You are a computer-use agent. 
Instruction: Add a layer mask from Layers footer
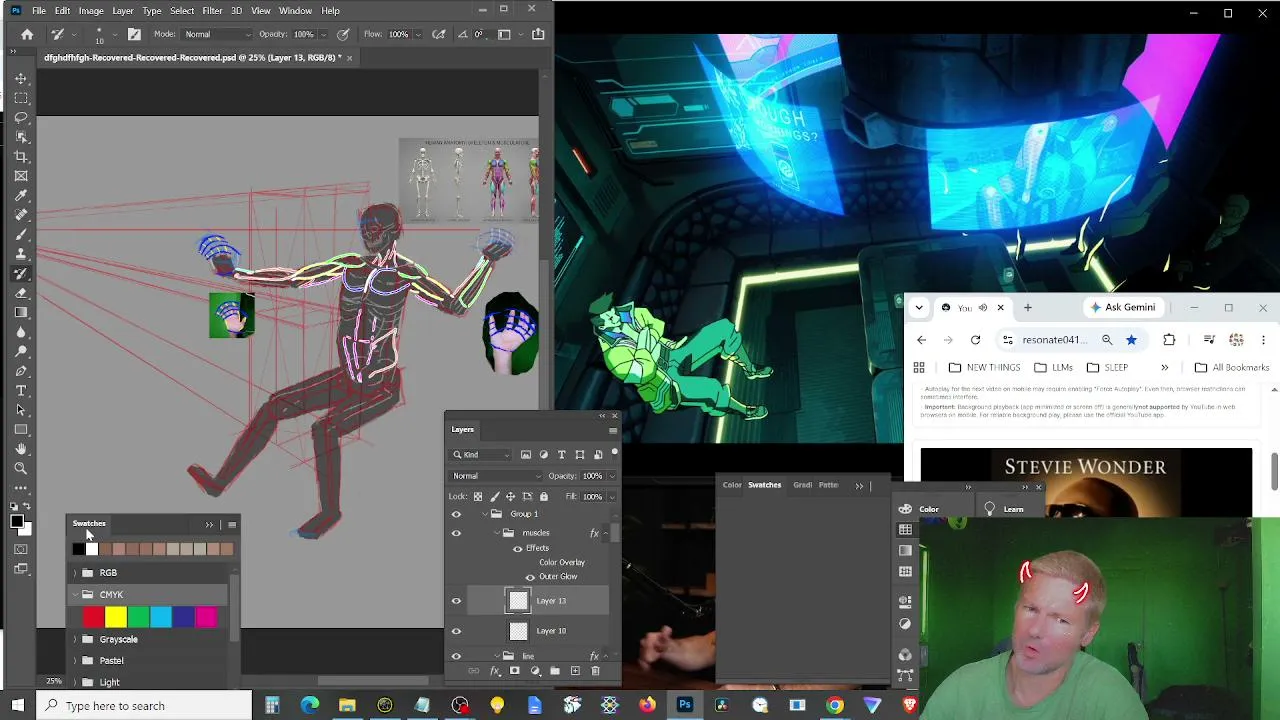pyautogui.click(x=514, y=671)
